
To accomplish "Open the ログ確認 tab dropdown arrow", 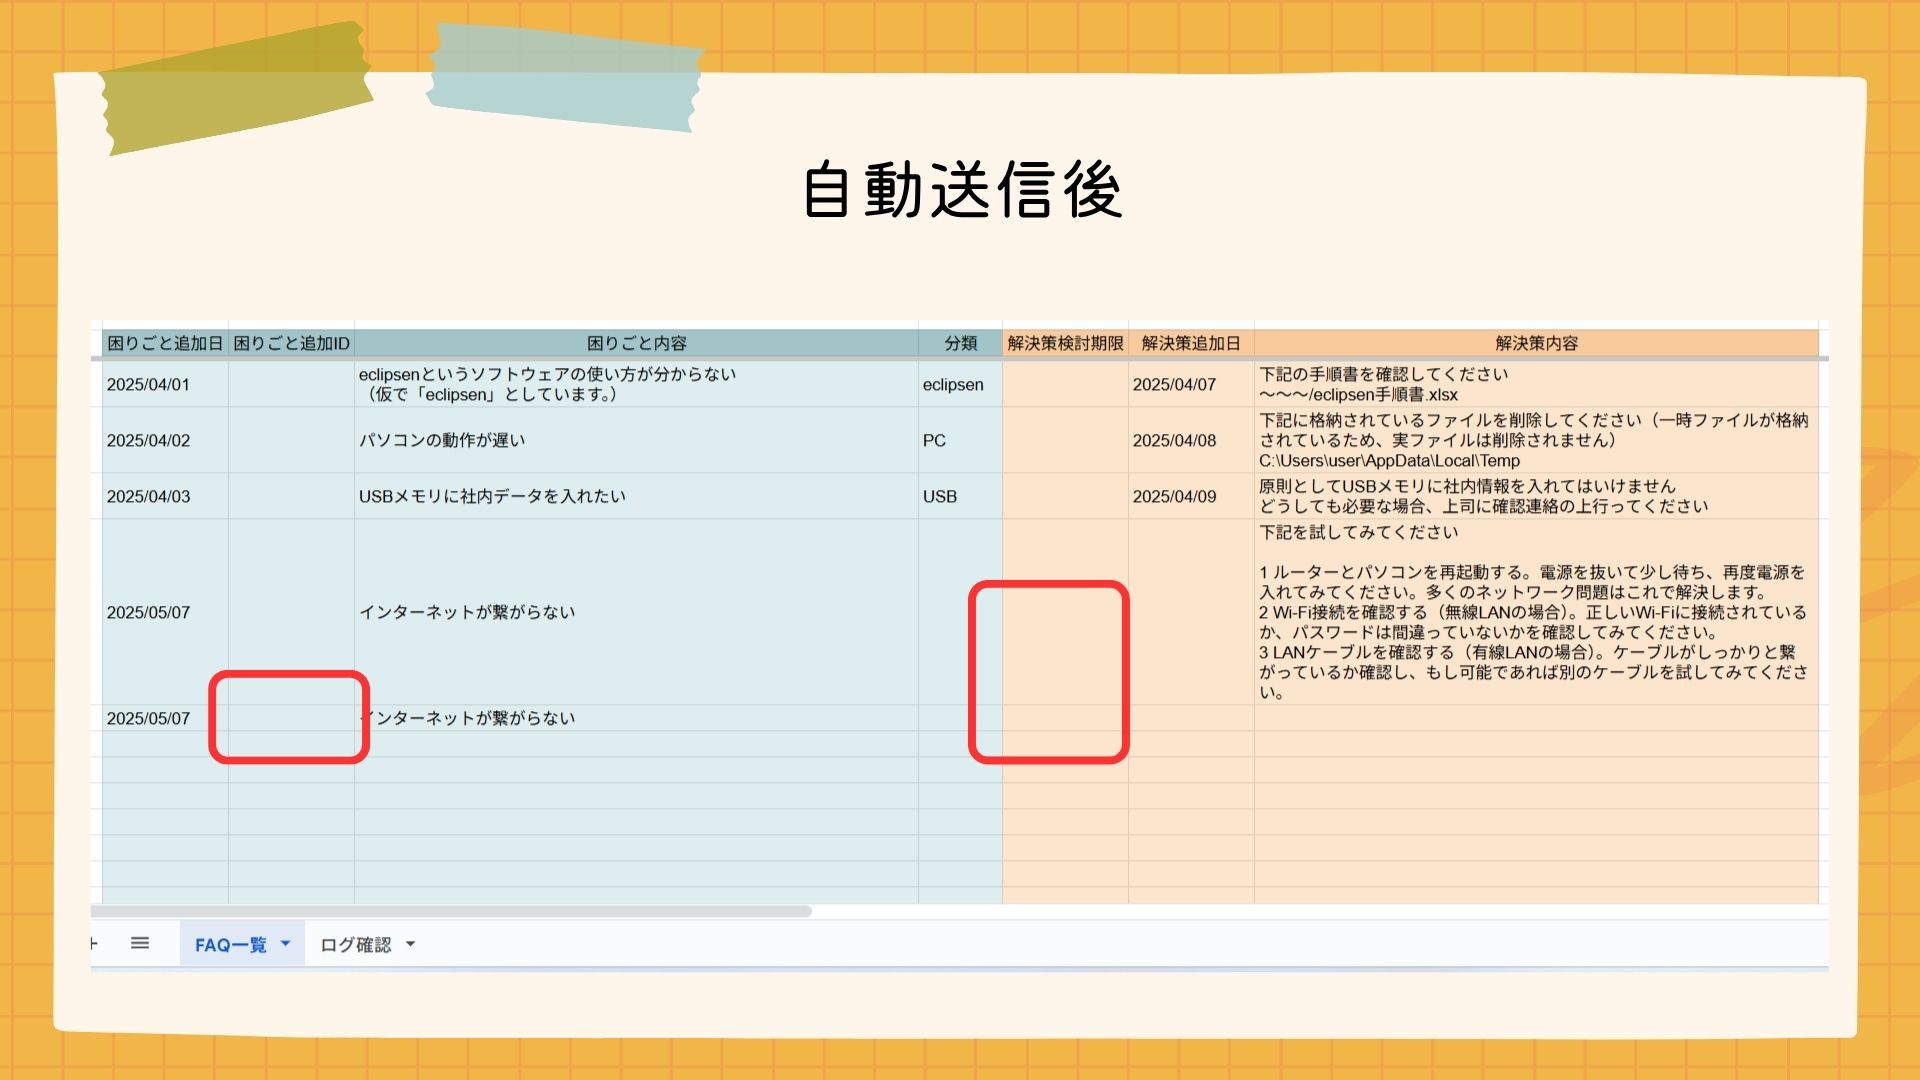I will pyautogui.click(x=410, y=944).
